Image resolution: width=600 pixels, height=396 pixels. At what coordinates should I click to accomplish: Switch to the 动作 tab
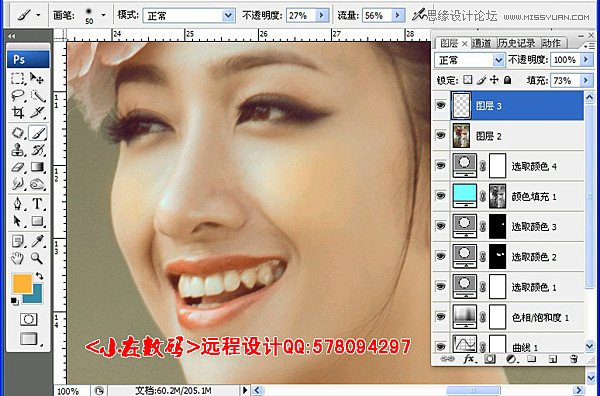point(551,43)
